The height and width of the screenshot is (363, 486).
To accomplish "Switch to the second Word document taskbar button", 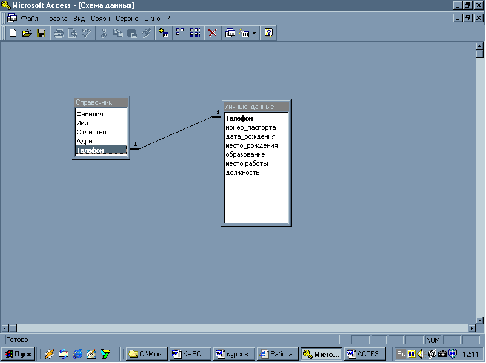I will [234, 354].
